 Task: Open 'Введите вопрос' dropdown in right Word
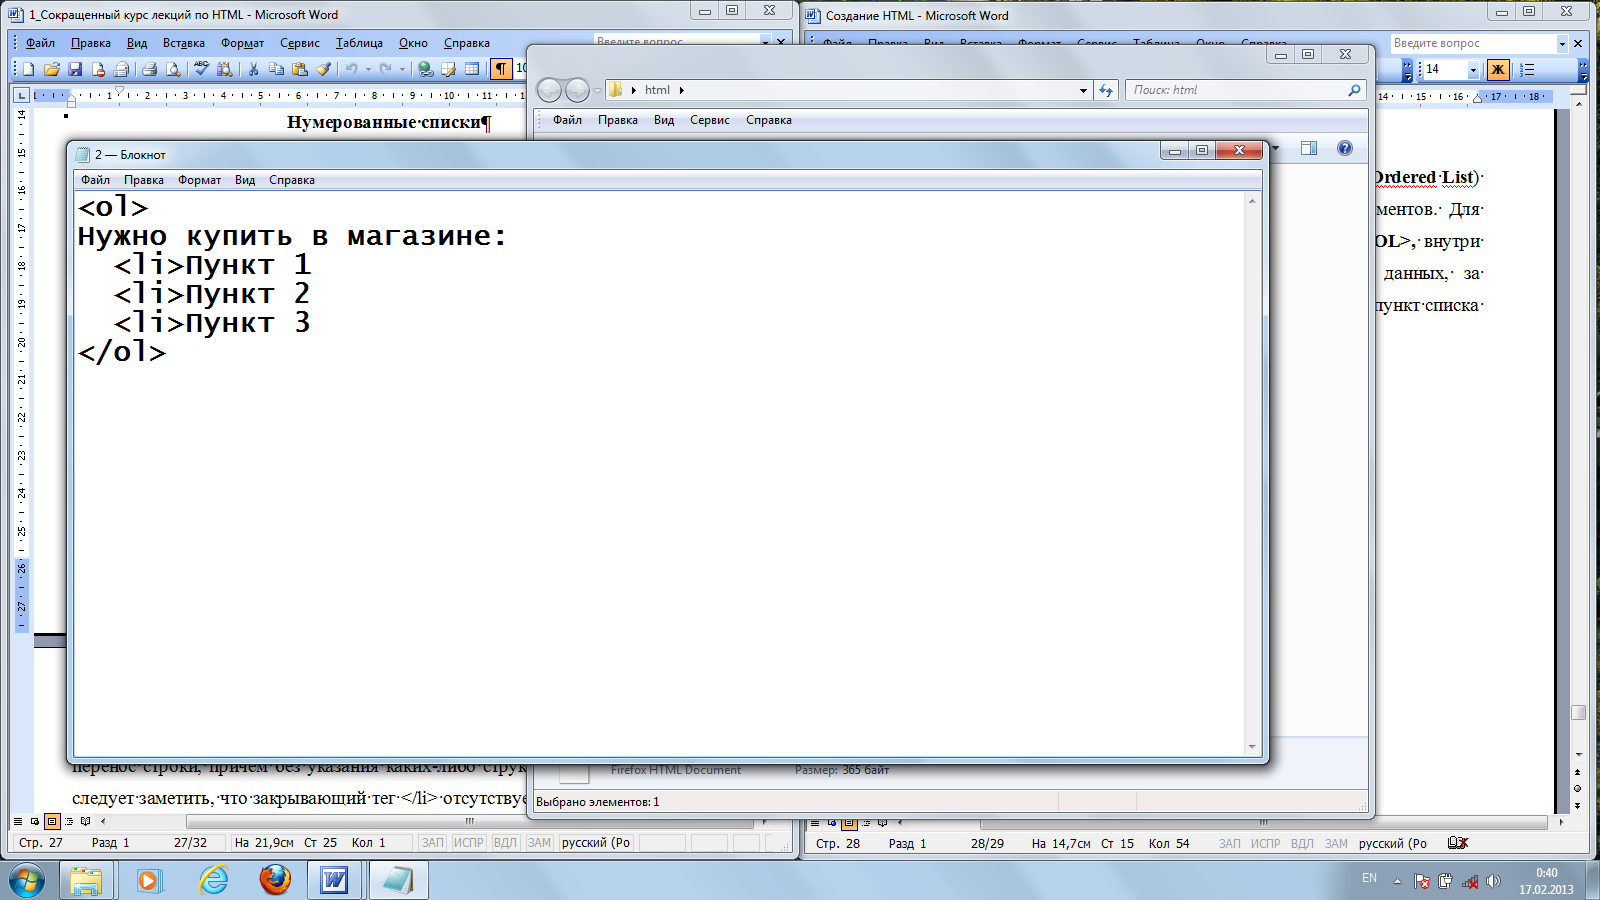[1562, 43]
